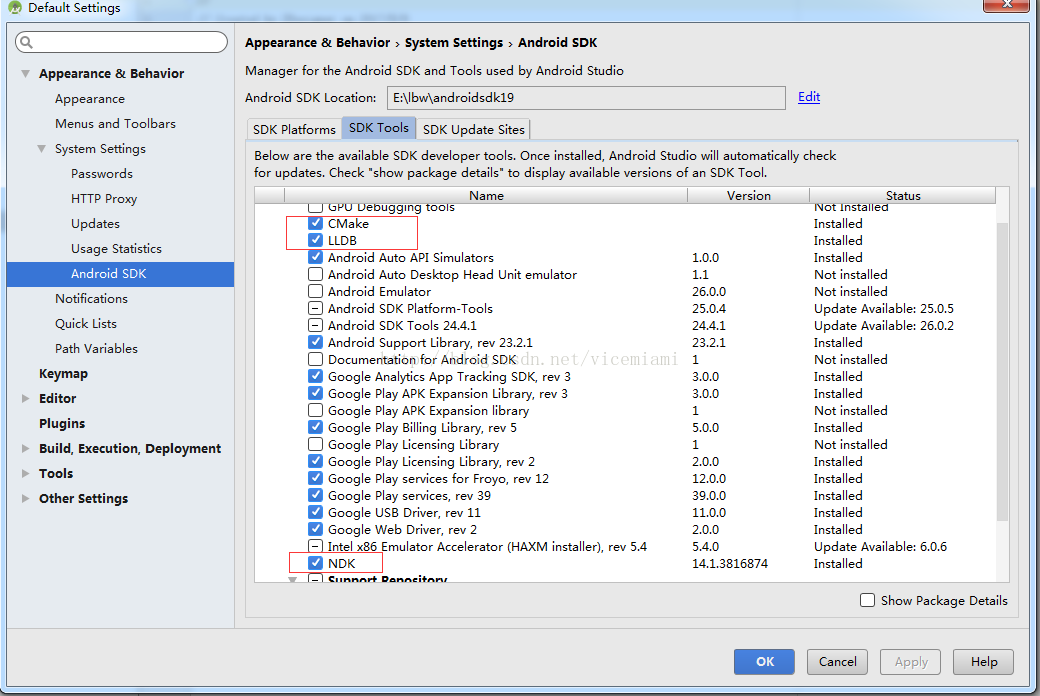Uncheck Google USB Driver checkbox
Viewport: 1040px width, 696px height.
coord(316,512)
